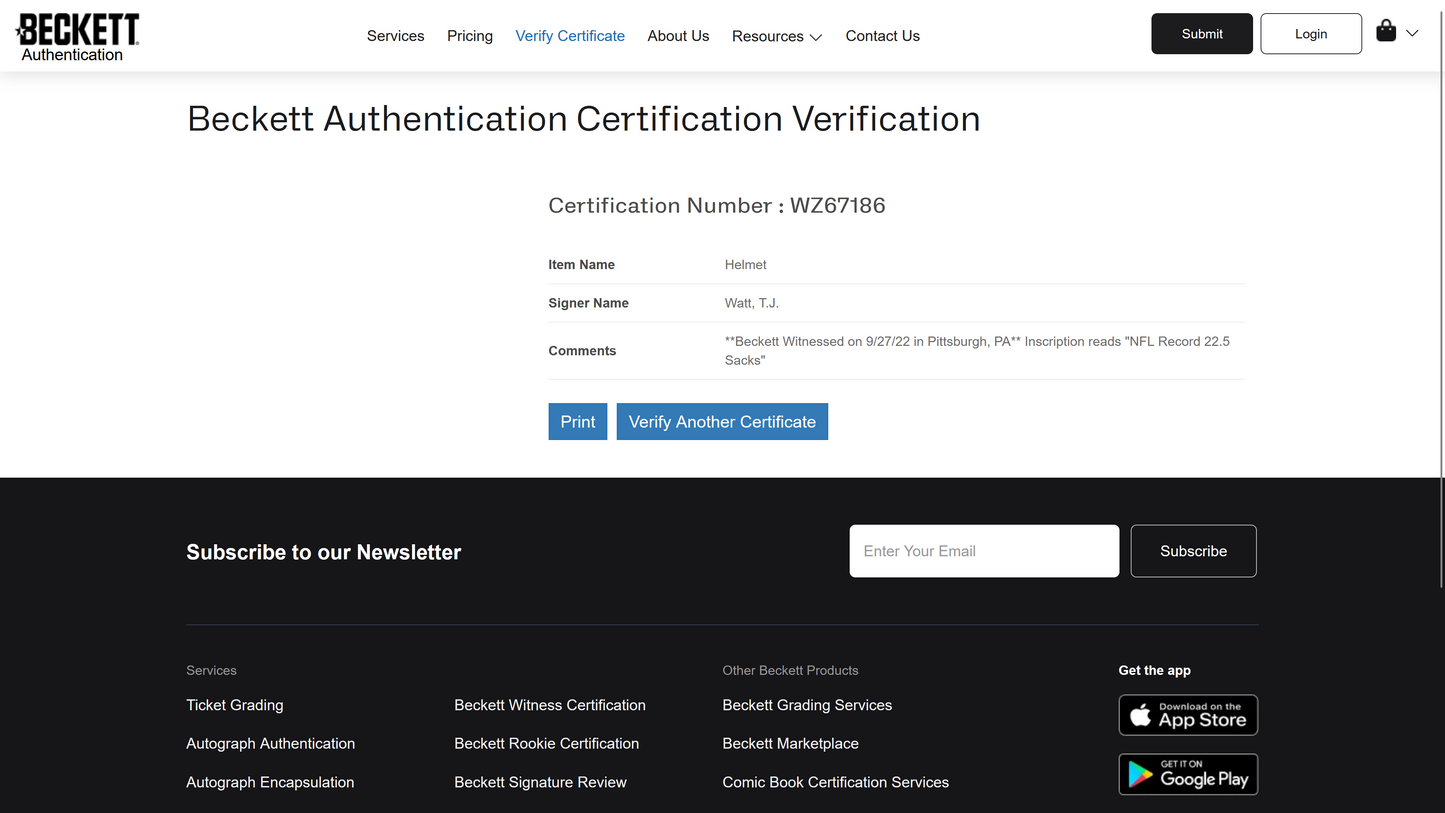Select Verify Certificate in navigation
Viewport: 1445px width, 813px height.
point(570,36)
